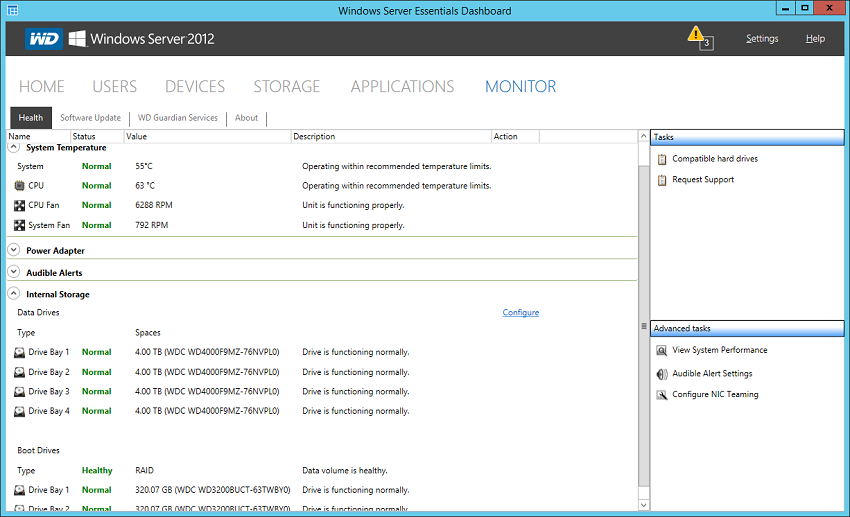Click the Description column header
The height and width of the screenshot is (517, 850).
(x=391, y=137)
